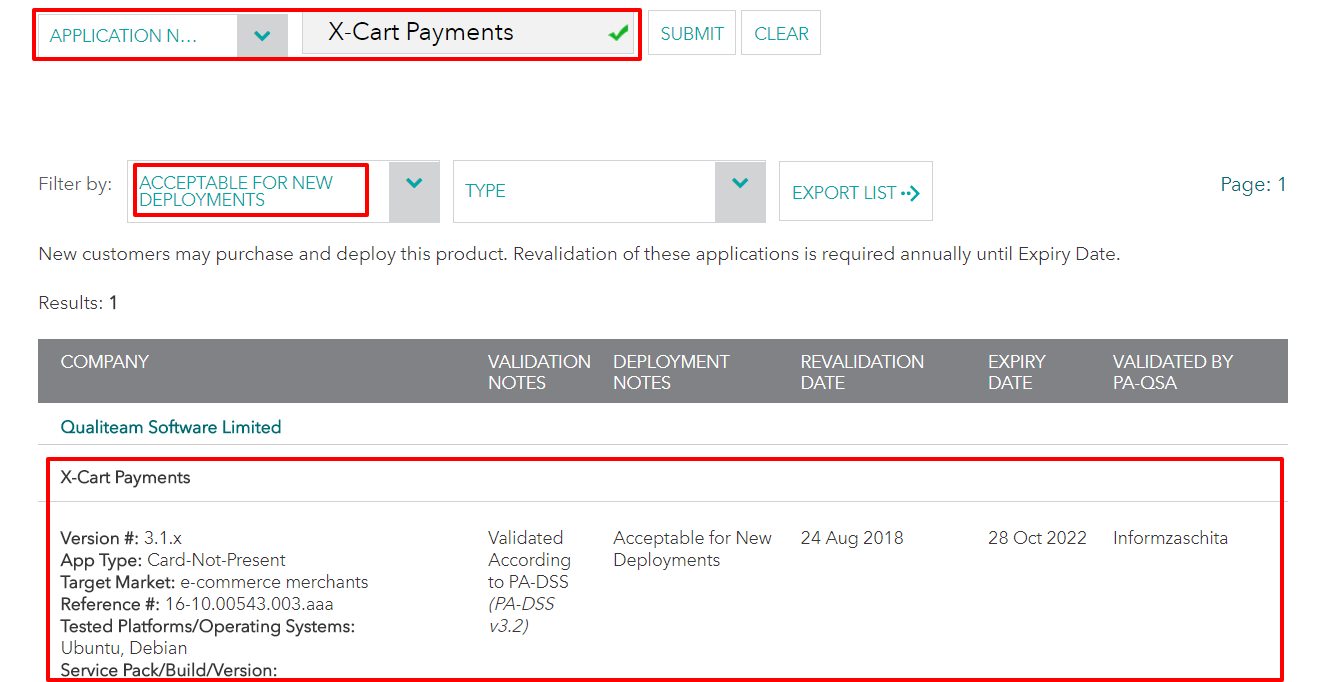This screenshot has height=682, width=1325.
Task: Select Reference # 16-10.00543.003.aaa text
Action: [197, 604]
